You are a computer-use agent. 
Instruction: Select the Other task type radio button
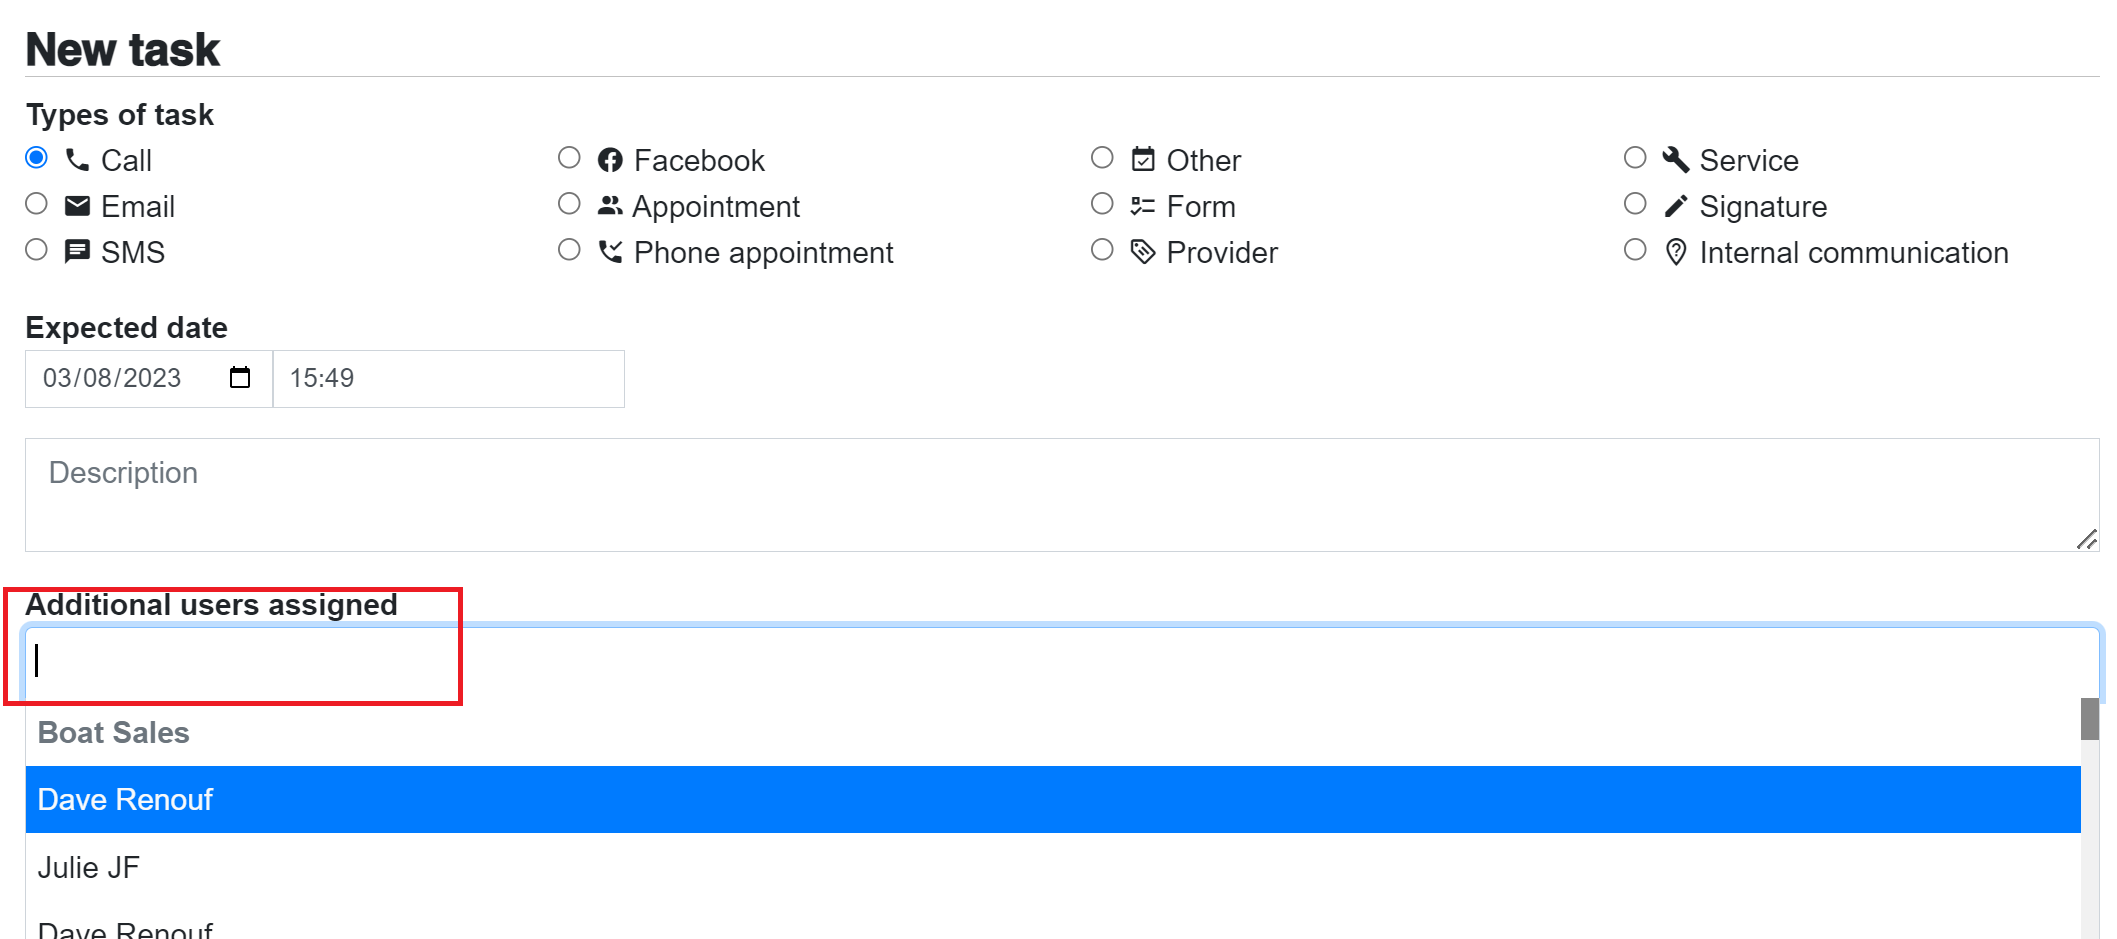point(1102,158)
